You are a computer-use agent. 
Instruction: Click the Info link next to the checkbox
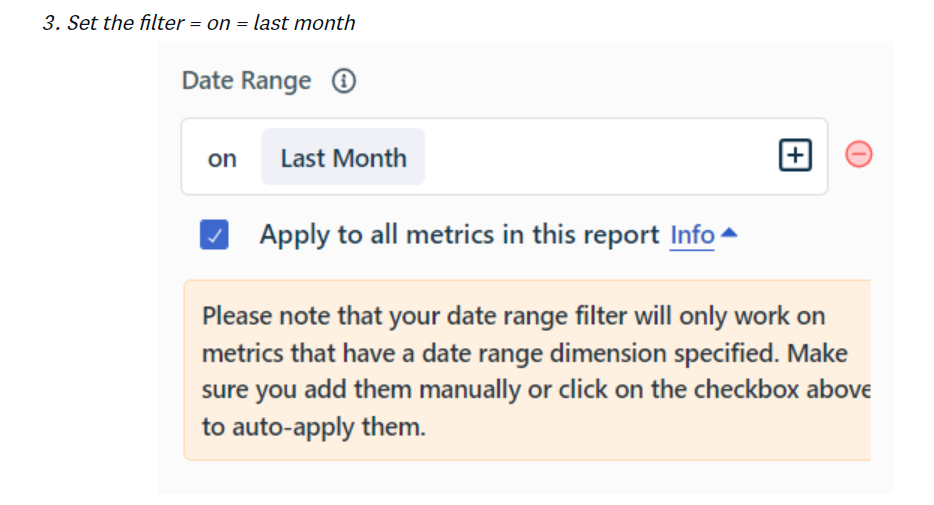click(x=692, y=235)
